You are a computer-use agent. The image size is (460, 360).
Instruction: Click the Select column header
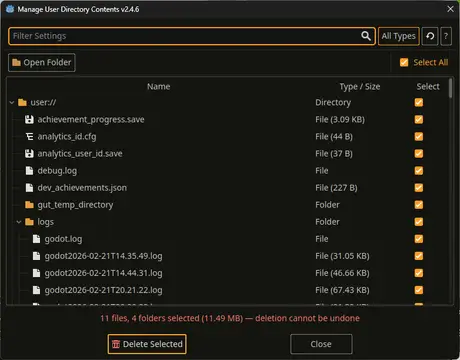pos(428,86)
